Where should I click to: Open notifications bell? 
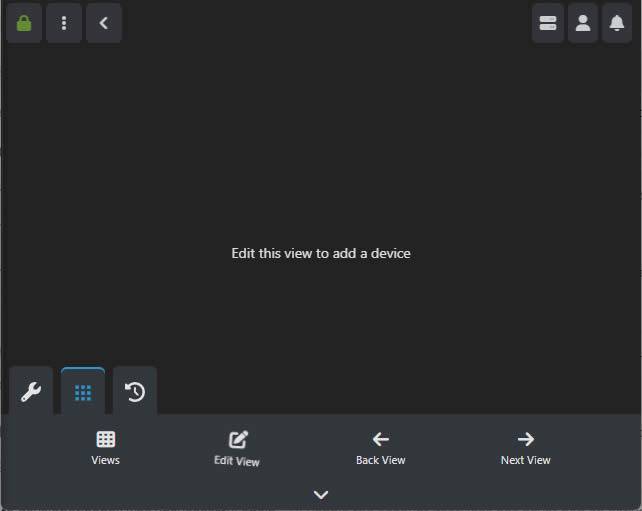[x=617, y=23]
